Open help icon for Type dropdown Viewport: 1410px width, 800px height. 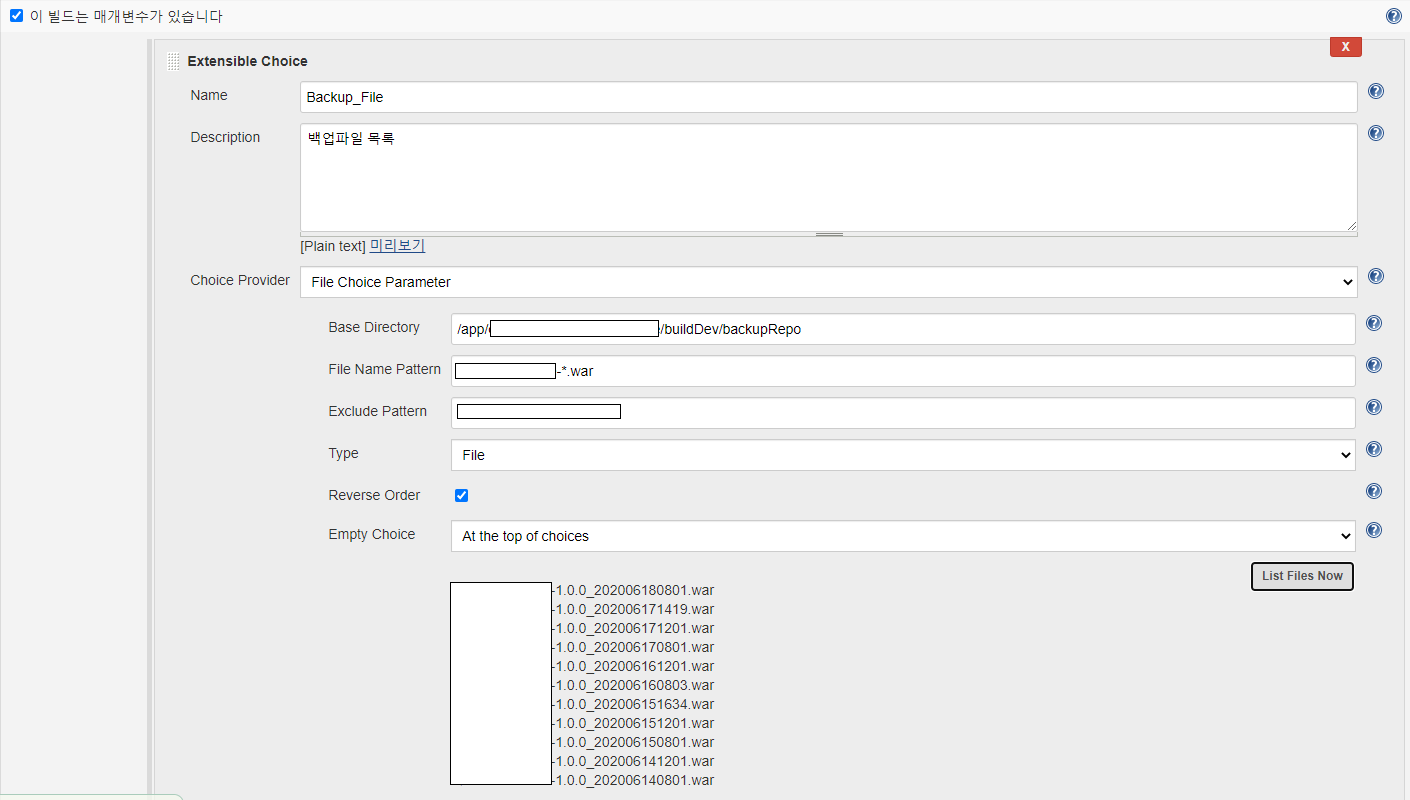[1374, 449]
